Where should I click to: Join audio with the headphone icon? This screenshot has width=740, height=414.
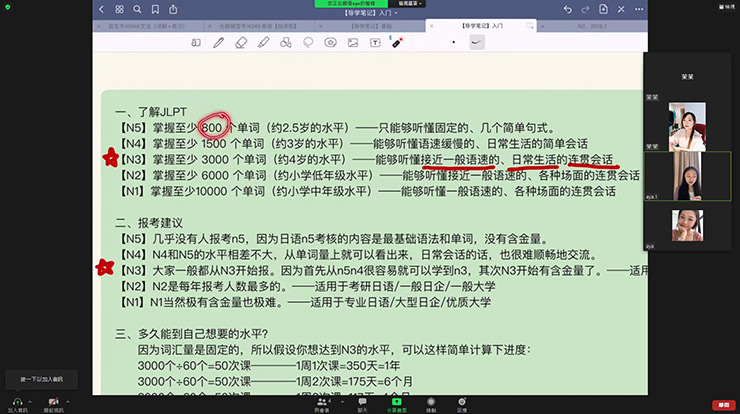17,404
